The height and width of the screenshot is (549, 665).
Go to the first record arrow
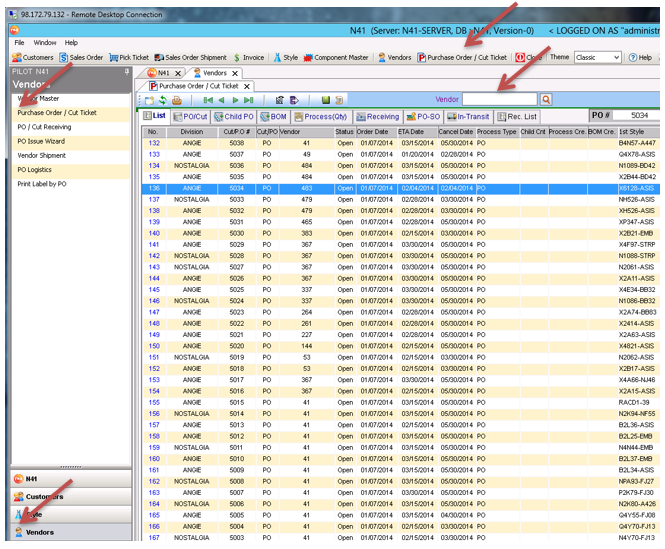[207, 101]
